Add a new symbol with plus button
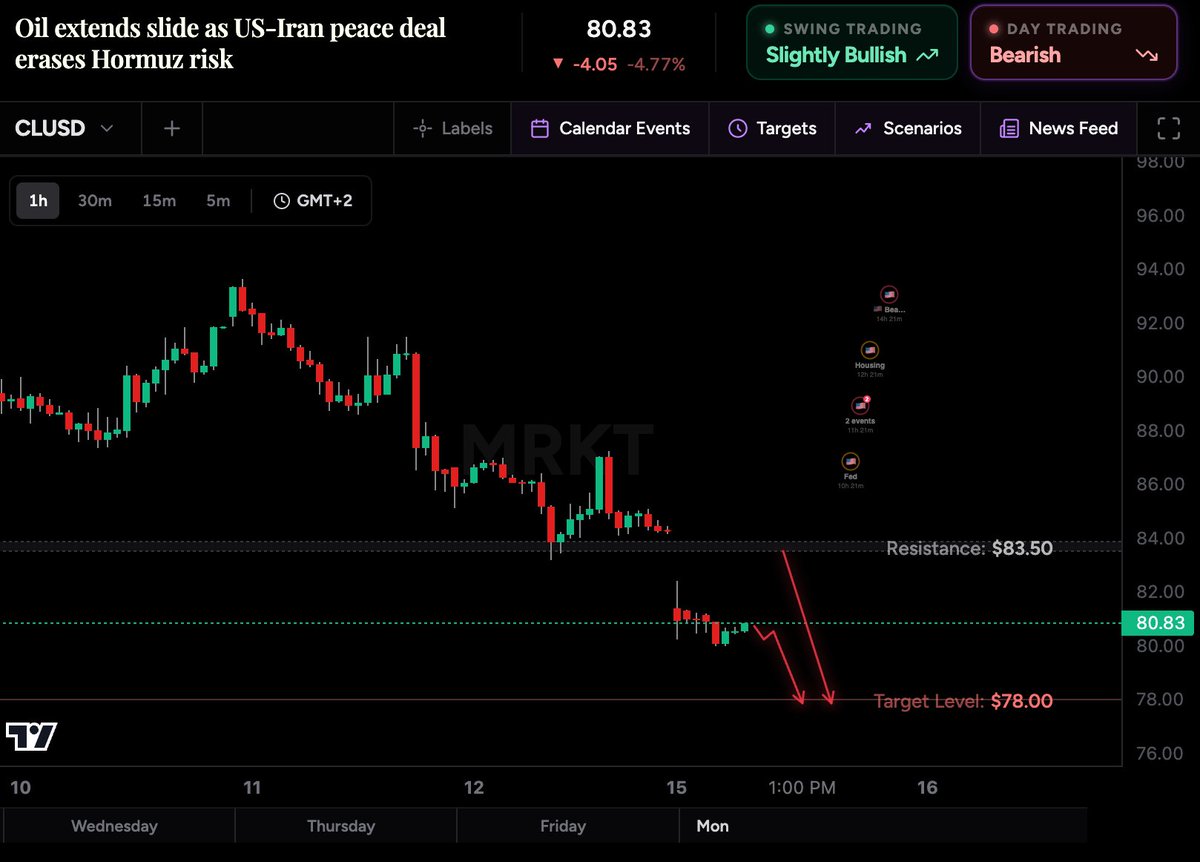 [x=172, y=128]
